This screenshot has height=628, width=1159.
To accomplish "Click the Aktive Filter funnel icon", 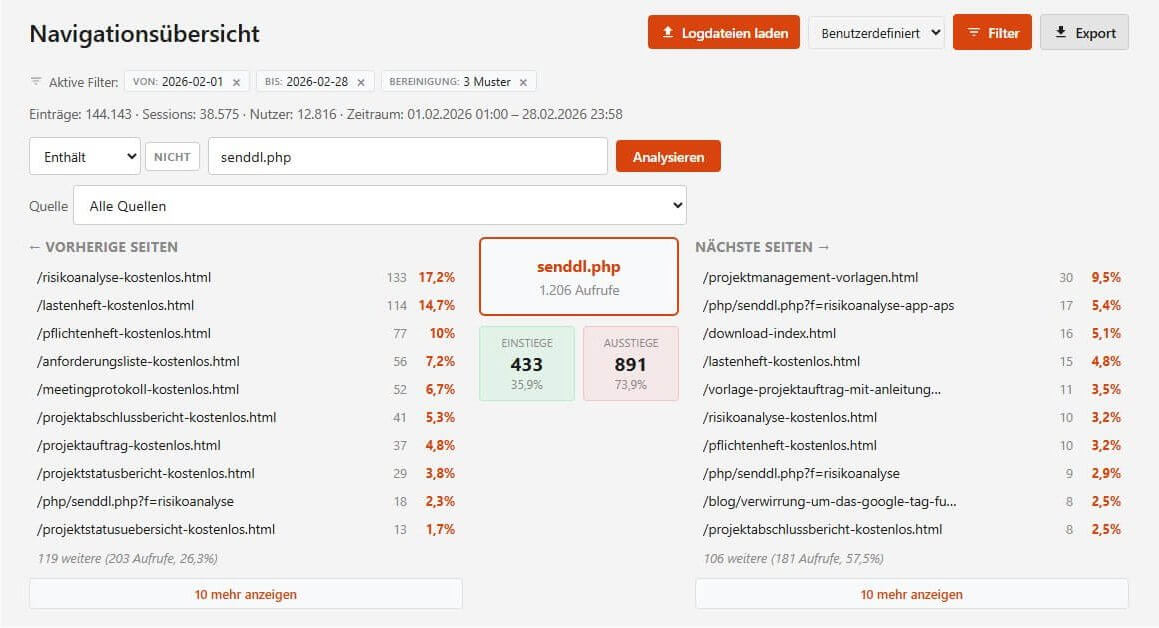I will (36, 82).
